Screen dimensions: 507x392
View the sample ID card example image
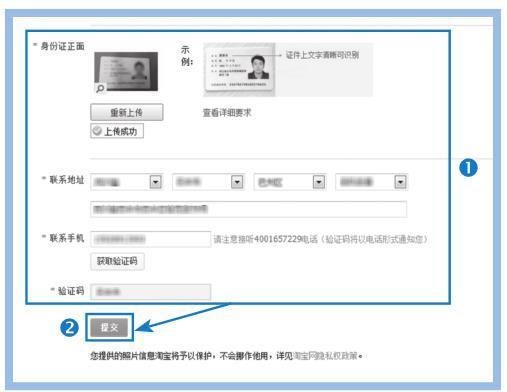239,69
